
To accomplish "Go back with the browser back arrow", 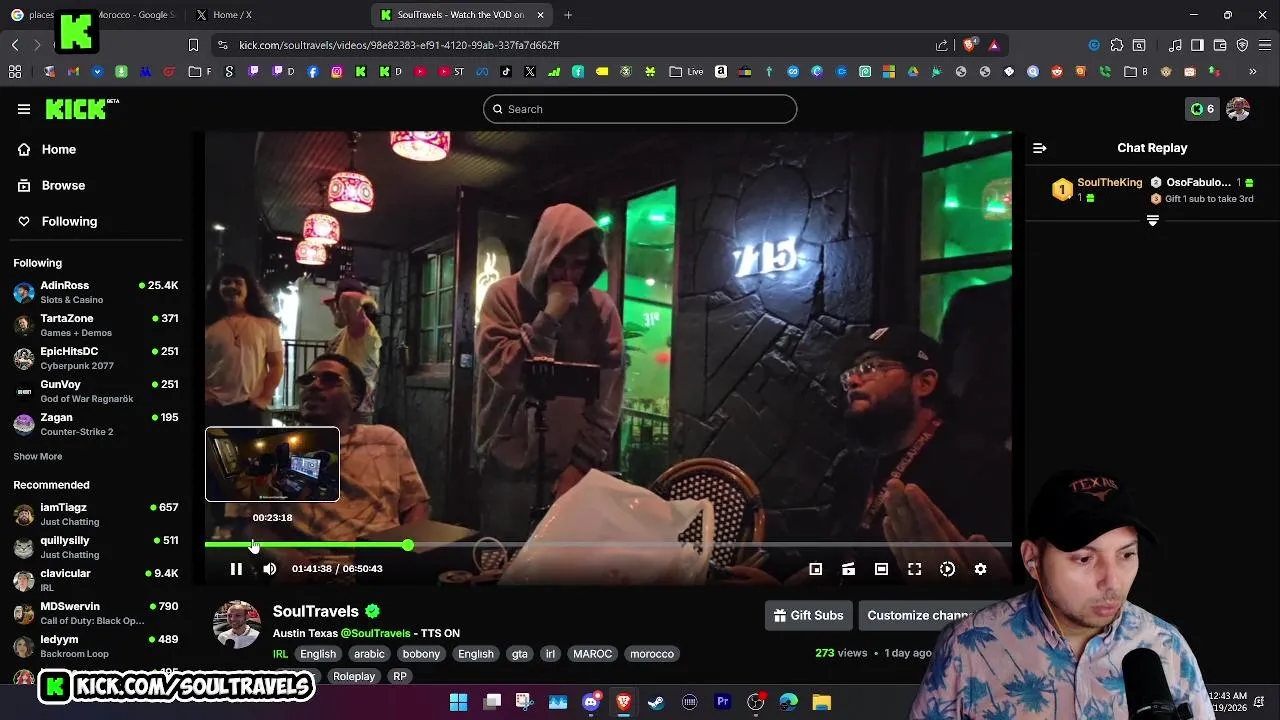I will pyautogui.click(x=15, y=45).
